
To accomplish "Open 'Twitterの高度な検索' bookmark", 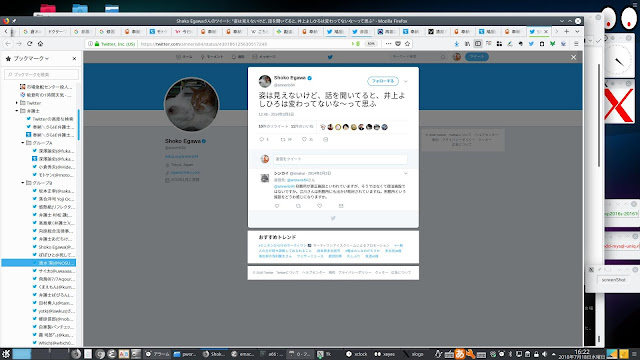I will (50, 119).
